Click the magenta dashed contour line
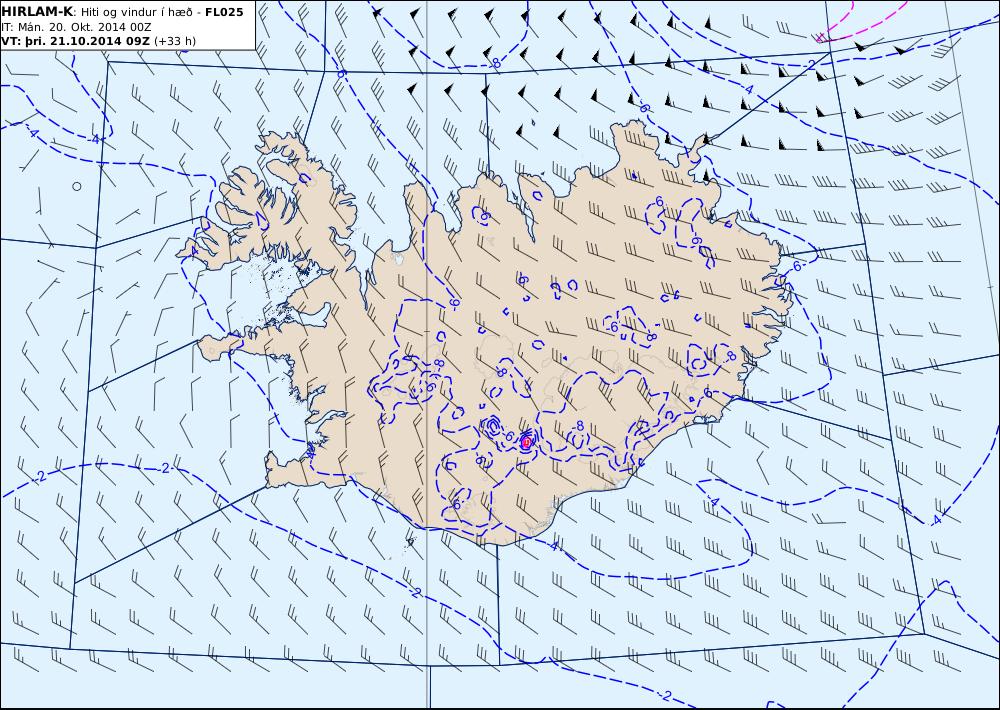 [x=862, y=22]
